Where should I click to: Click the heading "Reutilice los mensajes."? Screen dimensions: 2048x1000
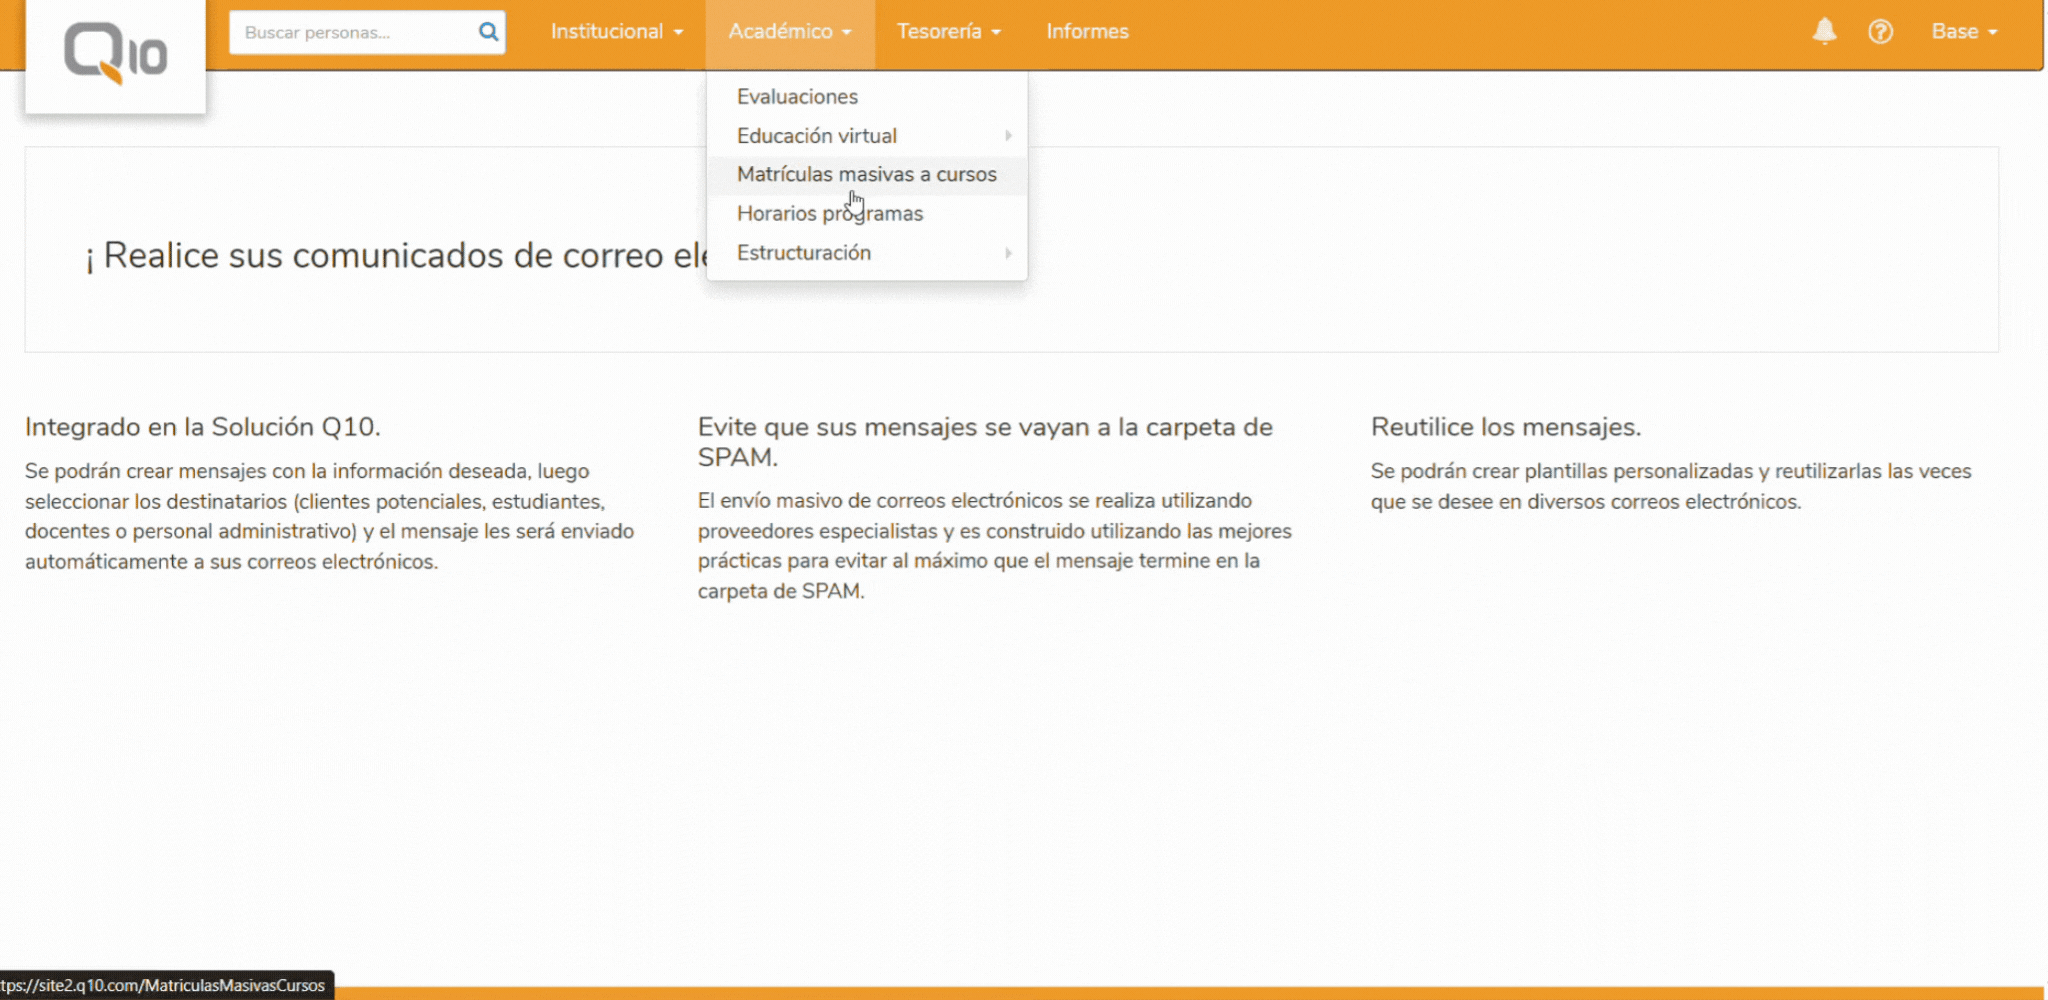pyautogui.click(x=1506, y=427)
